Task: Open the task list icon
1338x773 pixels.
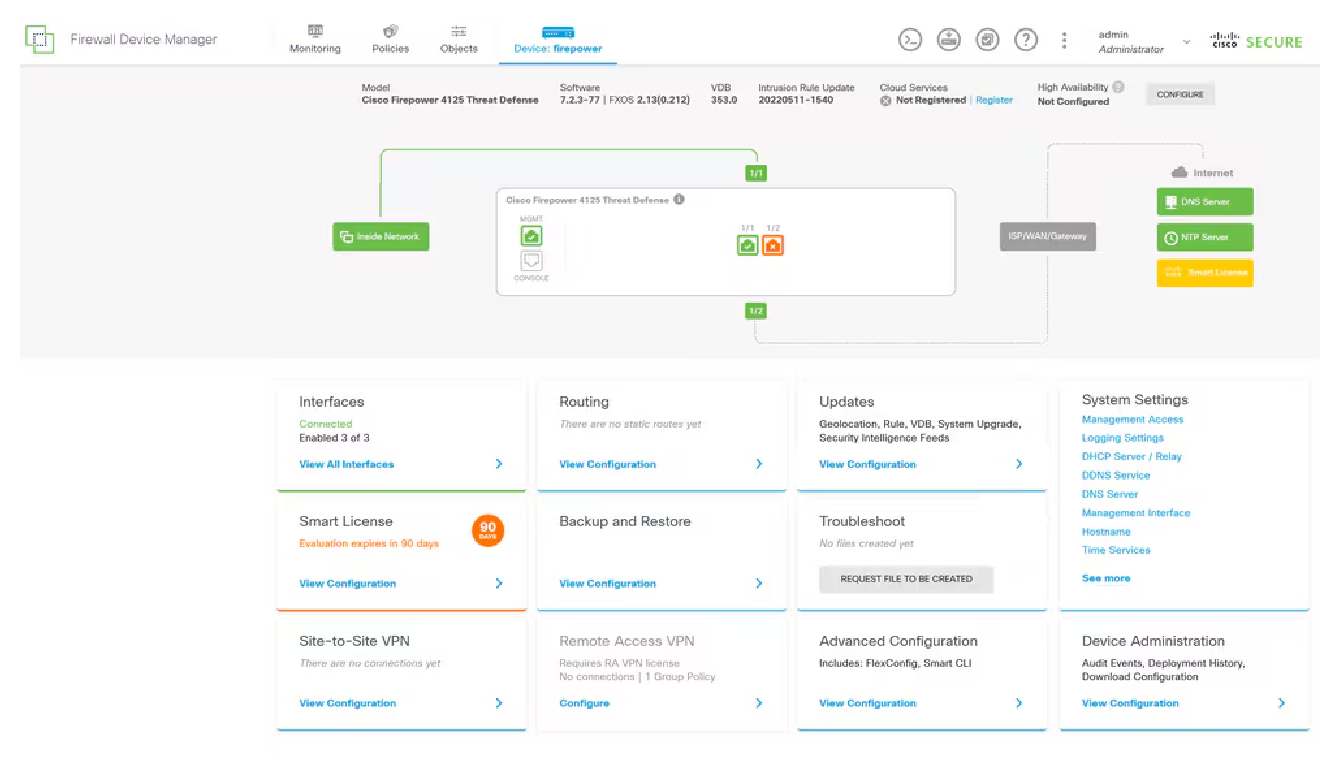Action: pos(987,40)
